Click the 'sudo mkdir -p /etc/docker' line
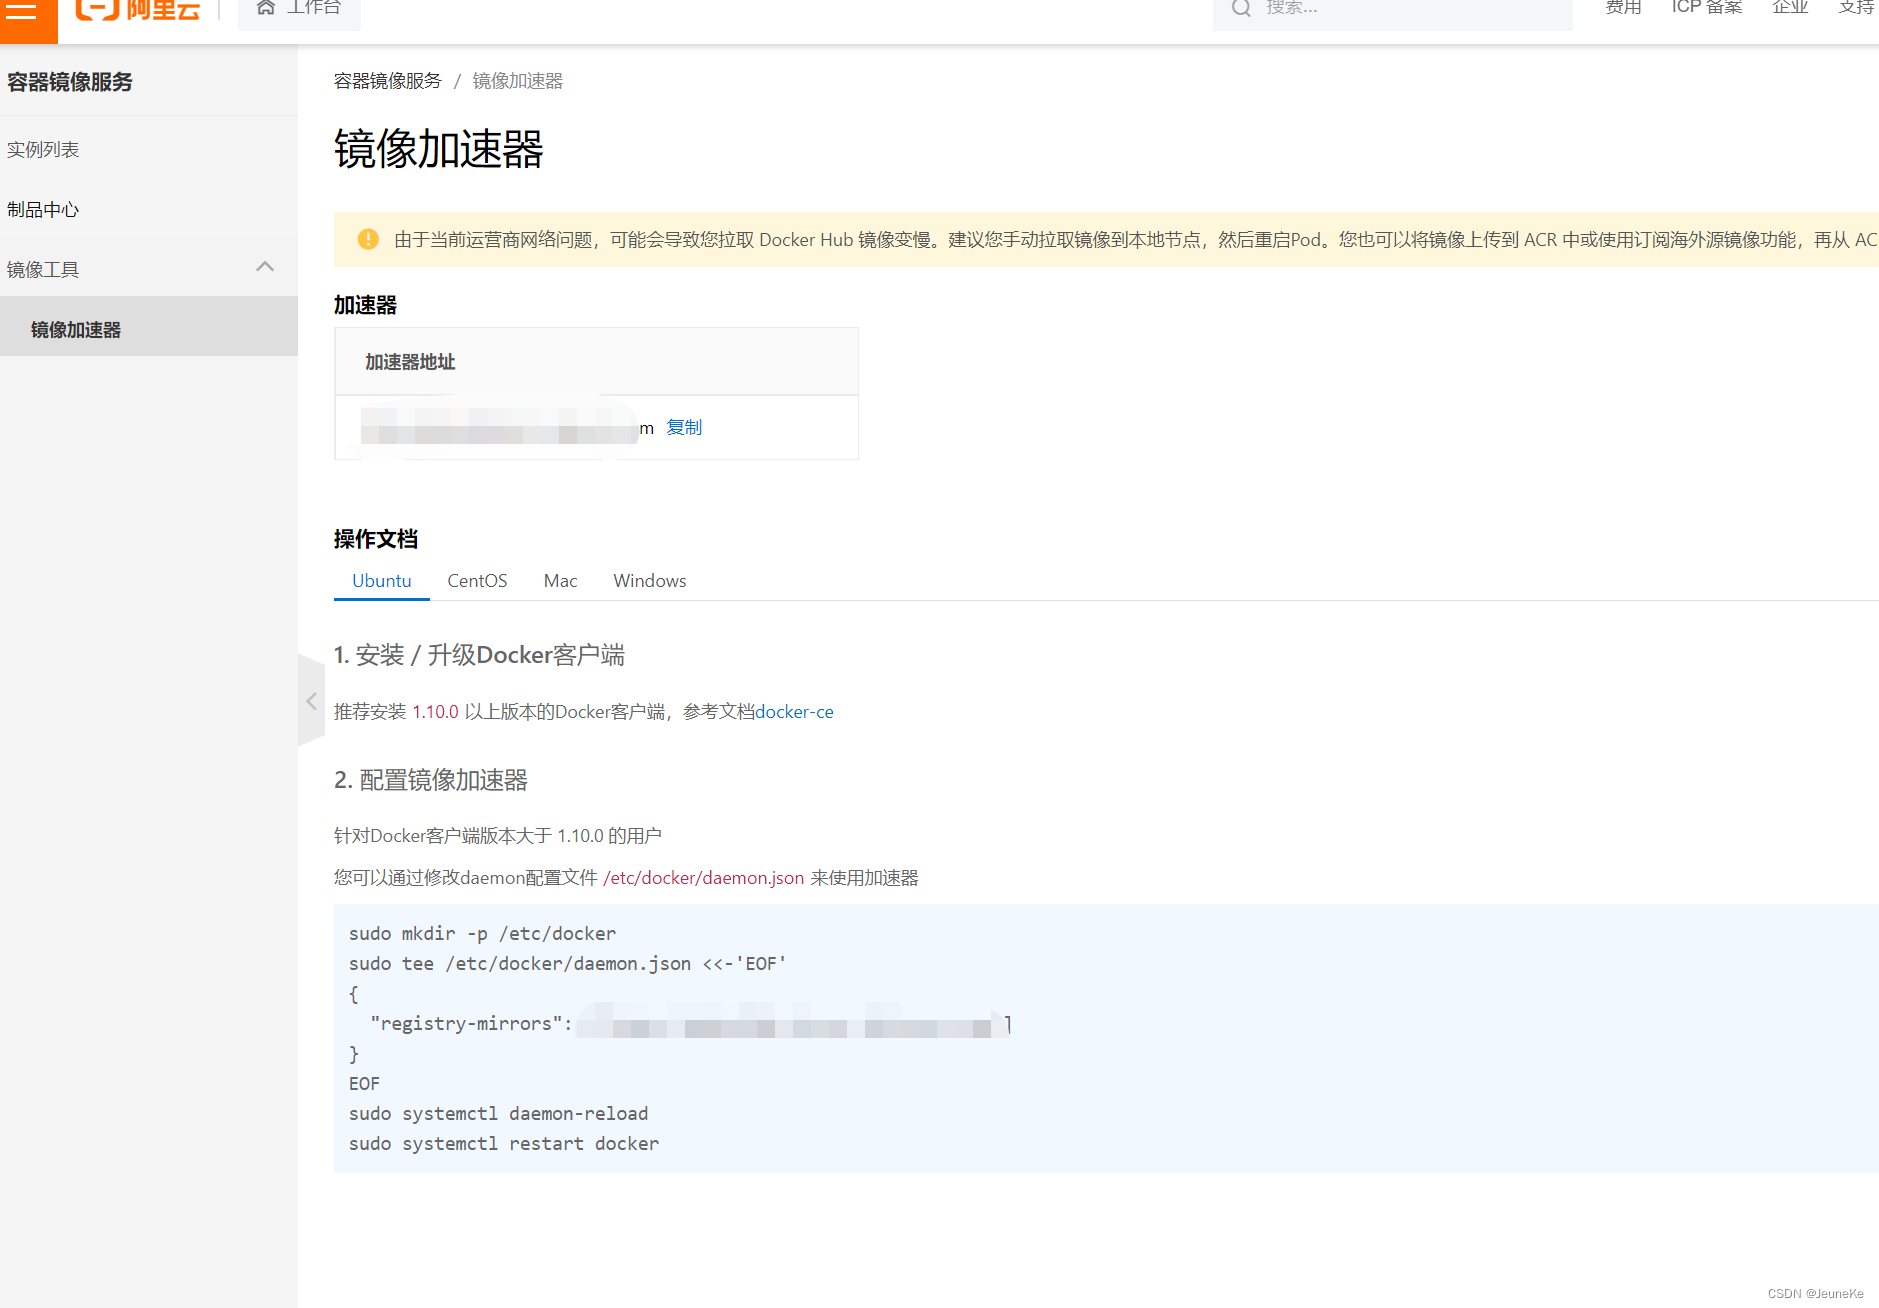This screenshot has height=1308, width=1879. [483, 933]
